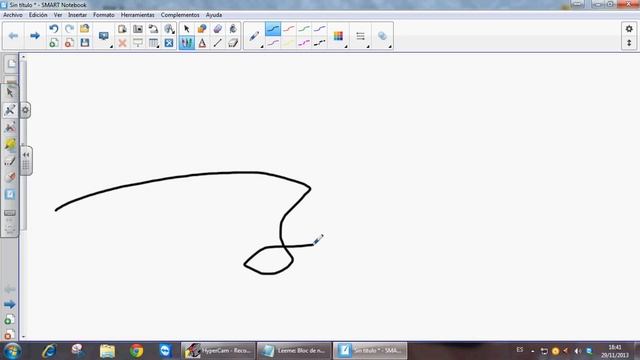Open the Complementos menu
This screenshot has height=360, width=640.
[x=180, y=15]
